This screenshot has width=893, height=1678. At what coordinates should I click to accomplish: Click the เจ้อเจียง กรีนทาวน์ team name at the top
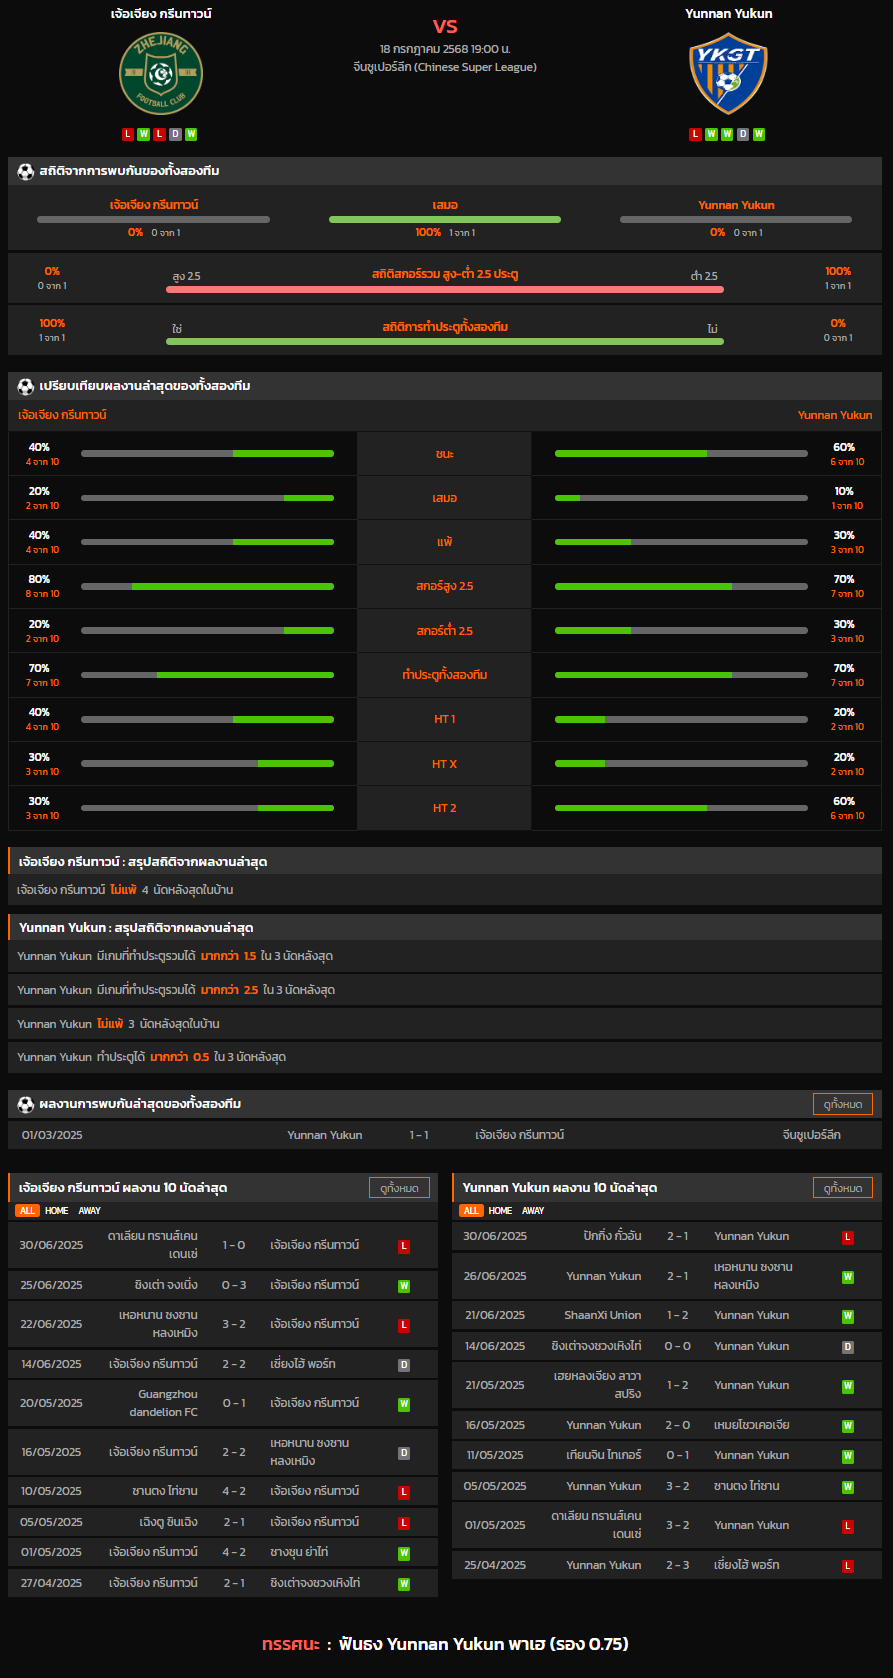point(161,14)
